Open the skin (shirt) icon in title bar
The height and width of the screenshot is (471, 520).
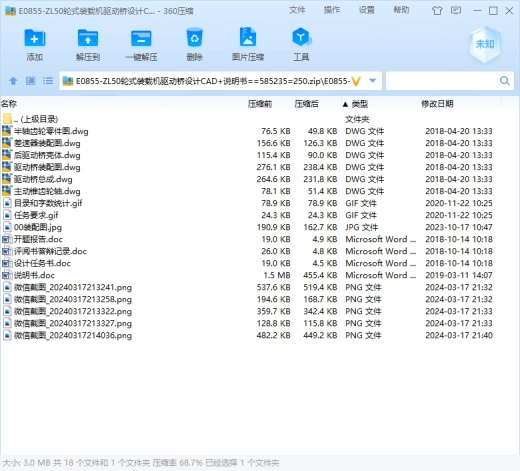click(x=437, y=11)
